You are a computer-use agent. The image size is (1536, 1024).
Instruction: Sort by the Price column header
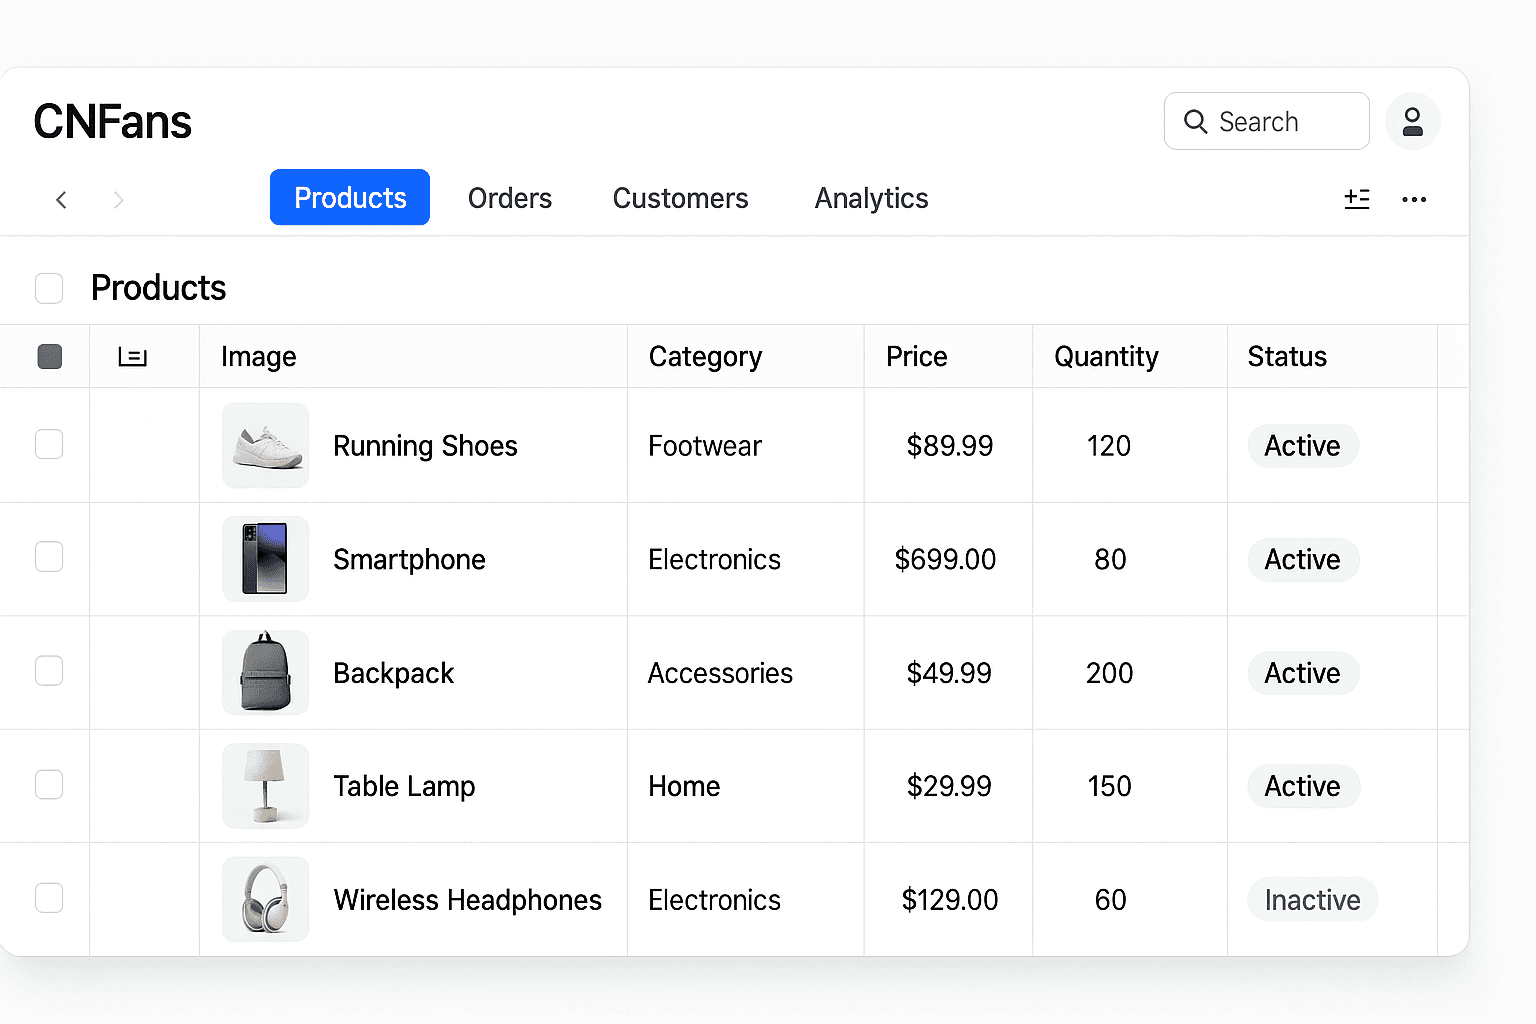tap(916, 357)
